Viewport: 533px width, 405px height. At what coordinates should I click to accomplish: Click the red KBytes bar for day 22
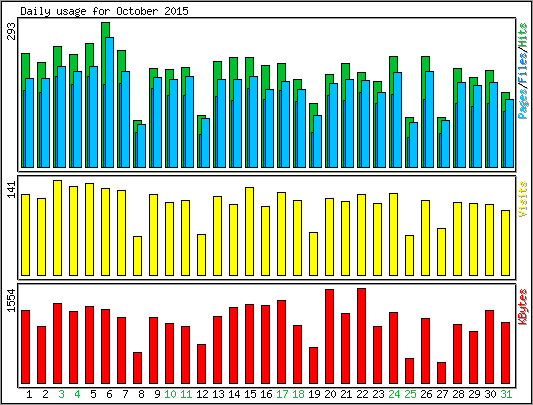point(361,336)
